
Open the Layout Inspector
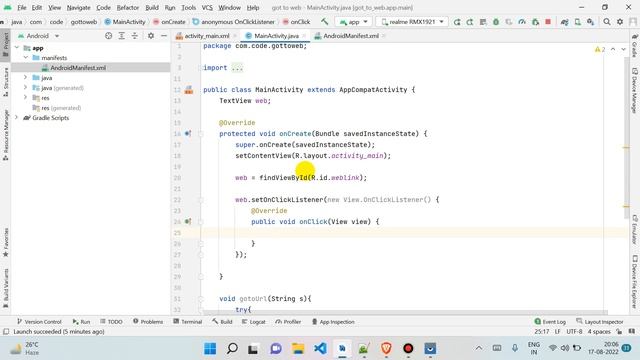coord(600,322)
